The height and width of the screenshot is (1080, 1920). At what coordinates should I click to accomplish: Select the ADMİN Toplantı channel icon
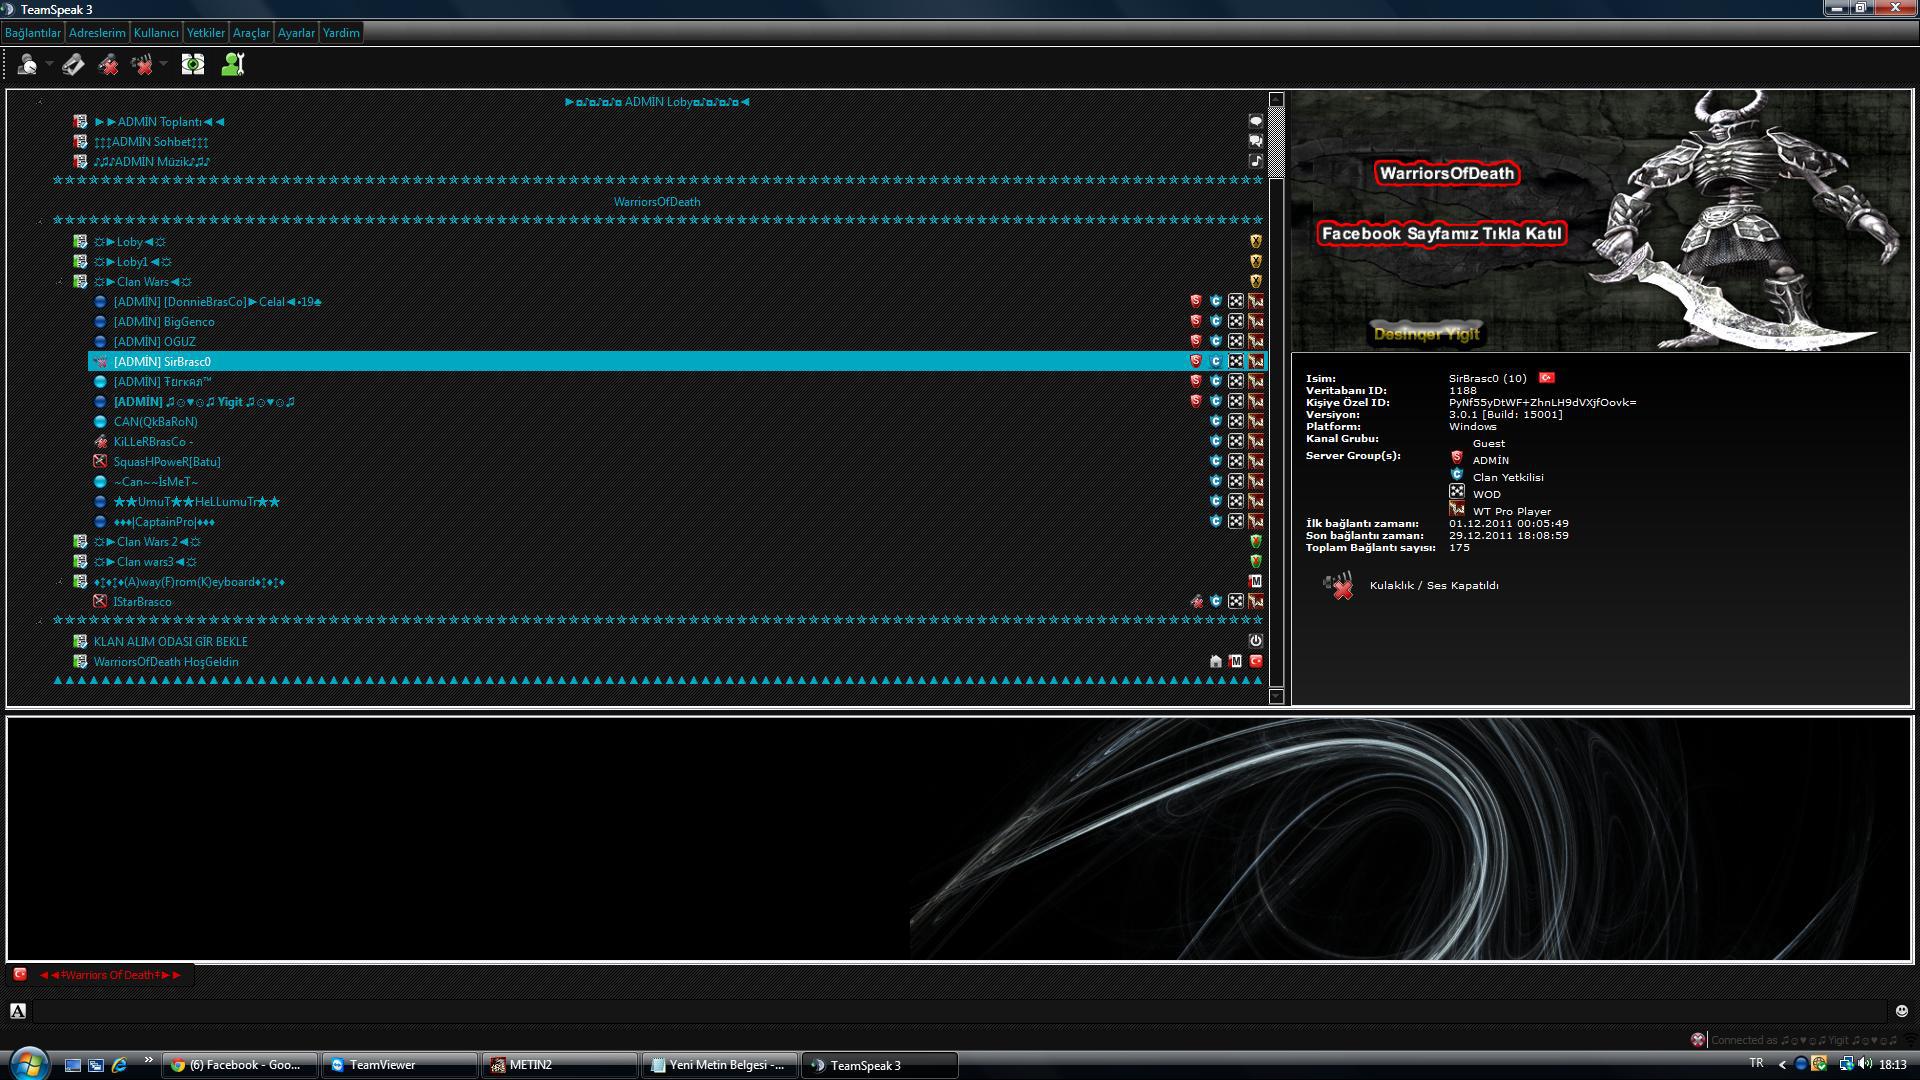point(80,122)
